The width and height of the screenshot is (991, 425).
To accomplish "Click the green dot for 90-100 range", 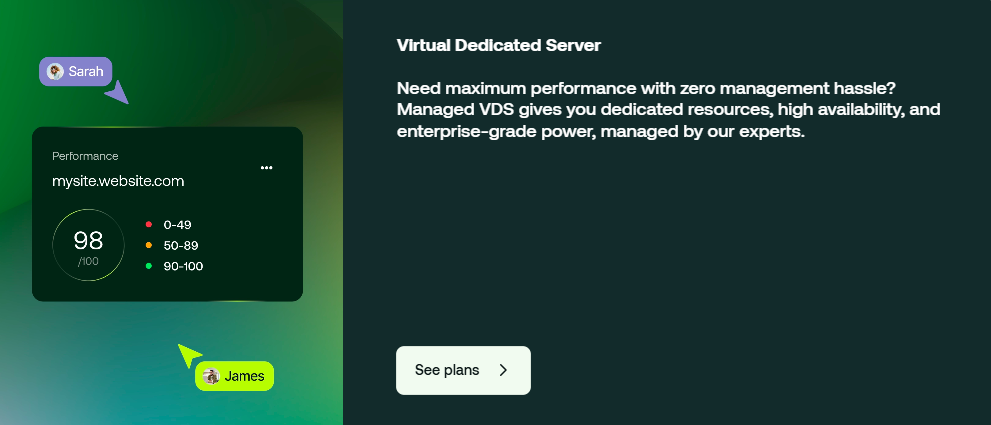I will tap(148, 266).
